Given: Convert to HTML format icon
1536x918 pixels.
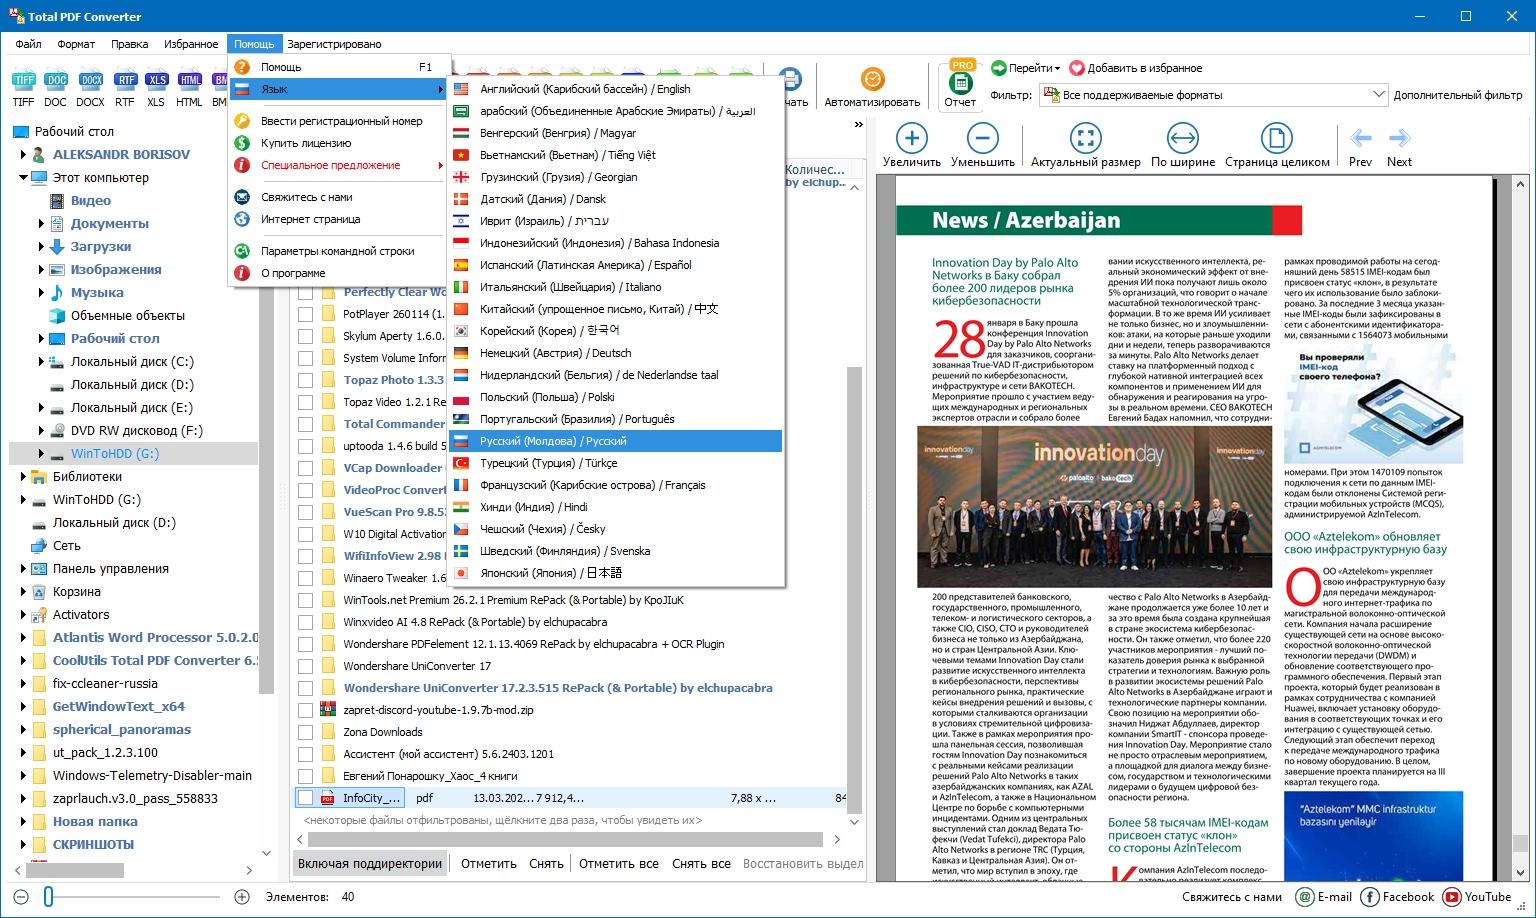Looking at the screenshot, I should [190, 81].
